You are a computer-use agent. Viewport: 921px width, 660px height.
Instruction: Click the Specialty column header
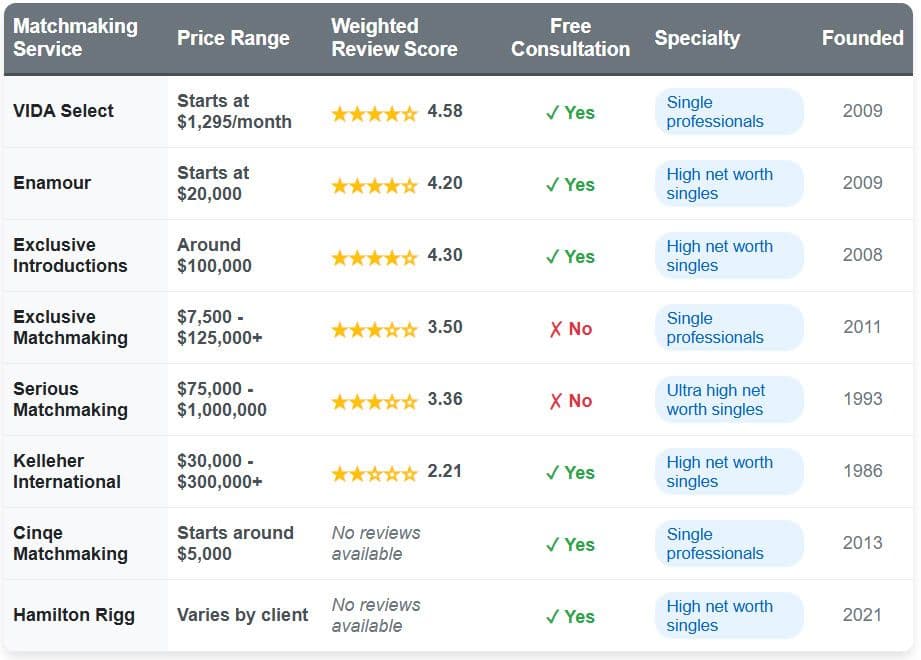(x=697, y=38)
